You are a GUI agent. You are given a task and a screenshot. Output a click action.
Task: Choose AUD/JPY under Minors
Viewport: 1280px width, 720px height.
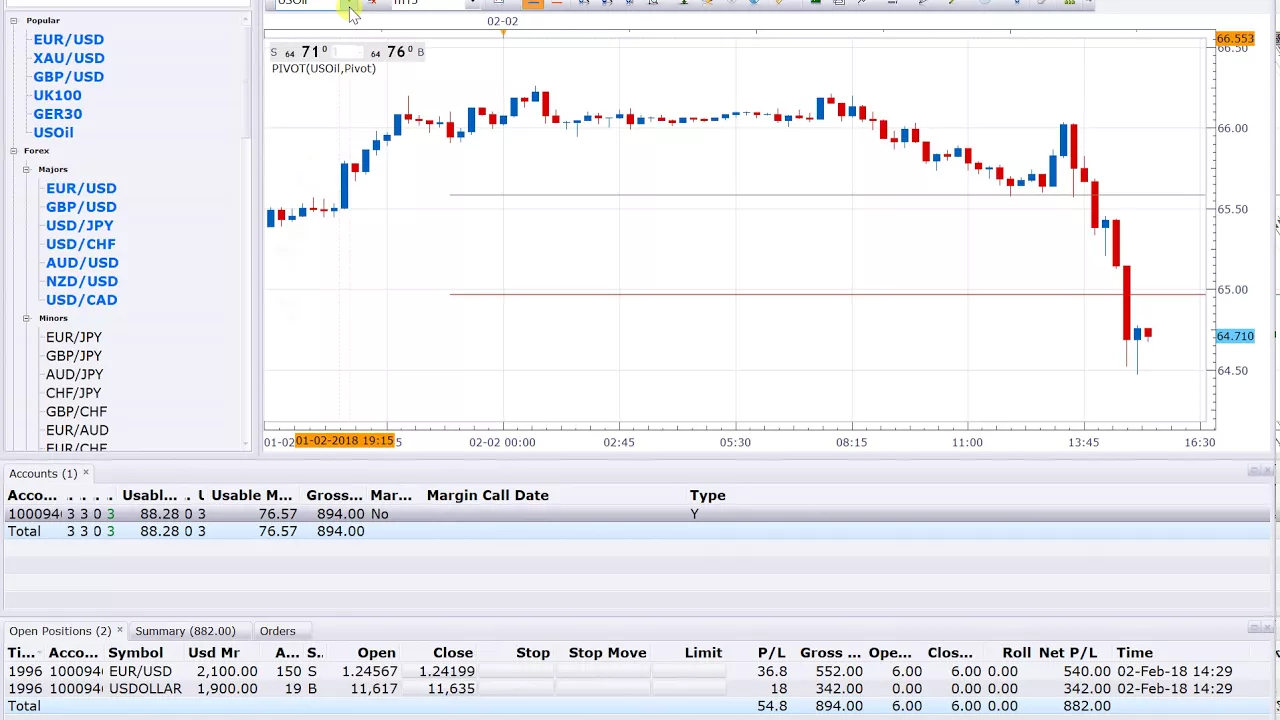74,375
